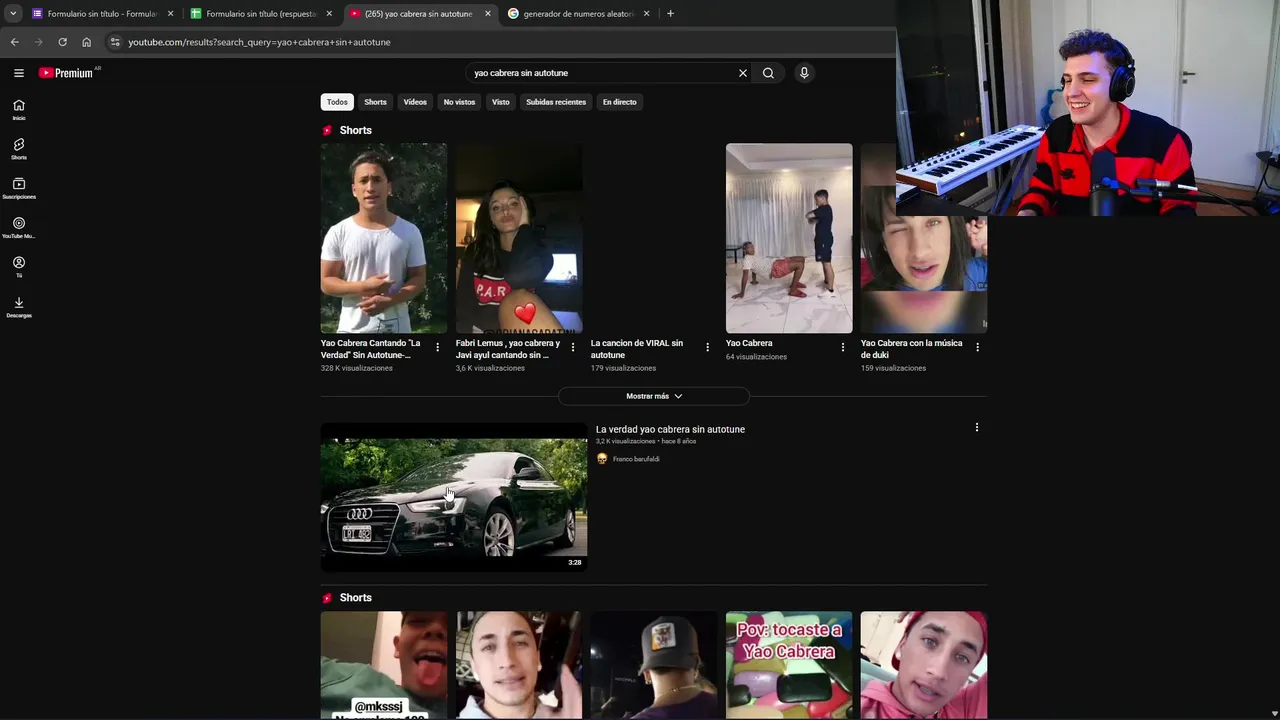
Task: Close the generador de numeros tab
Action: click(646, 14)
